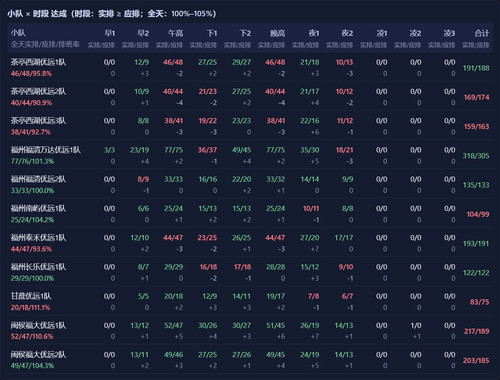The image size is (500, 380).
Task: Click the 52/47/110.6% full-day rate
Action: pyautogui.click(x=32, y=337)
